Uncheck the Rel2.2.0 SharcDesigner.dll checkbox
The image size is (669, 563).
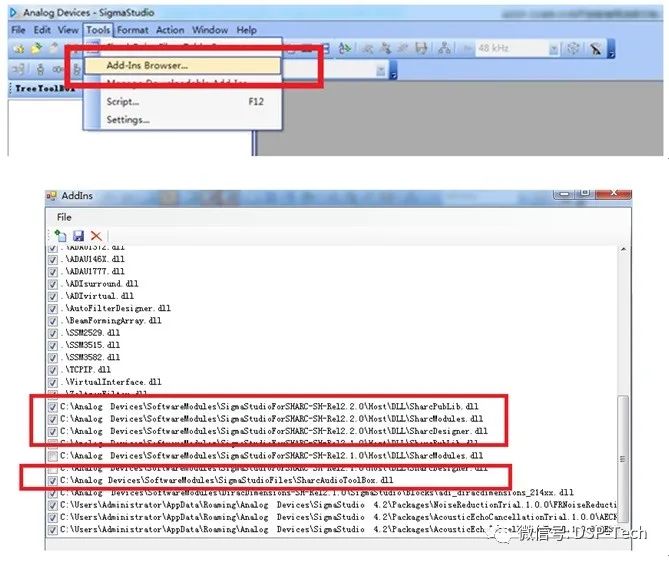click(53, 432)
